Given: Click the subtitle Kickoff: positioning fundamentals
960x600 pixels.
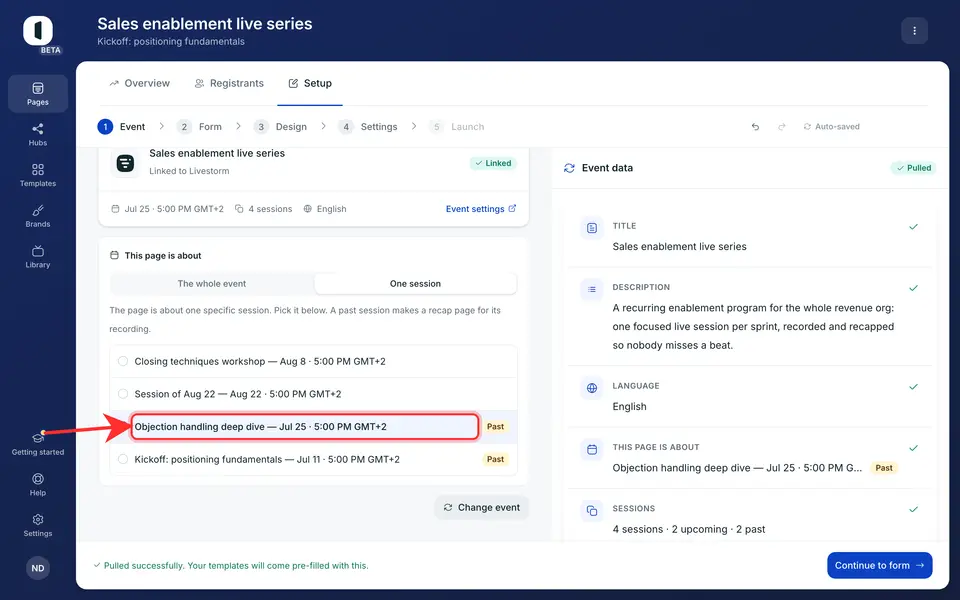Looking at the screenshot, I should [x=171, y=42].
